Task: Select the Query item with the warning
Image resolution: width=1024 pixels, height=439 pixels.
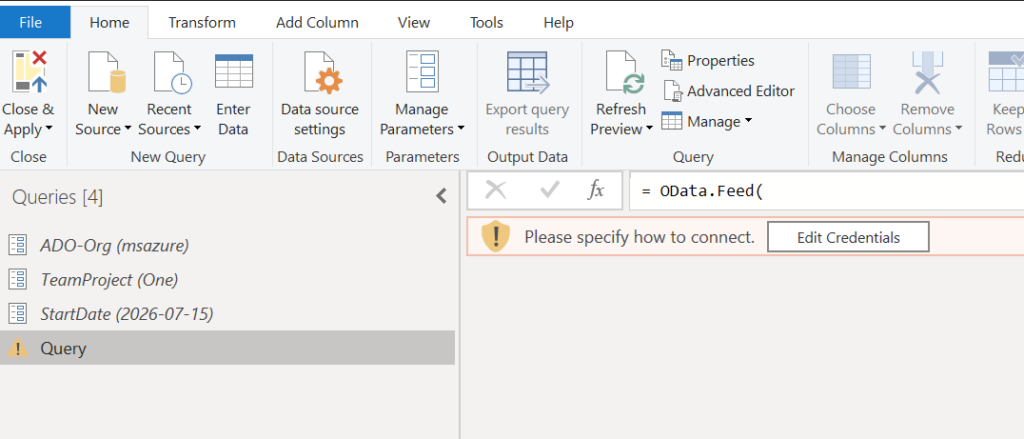Action: point(227,348)
